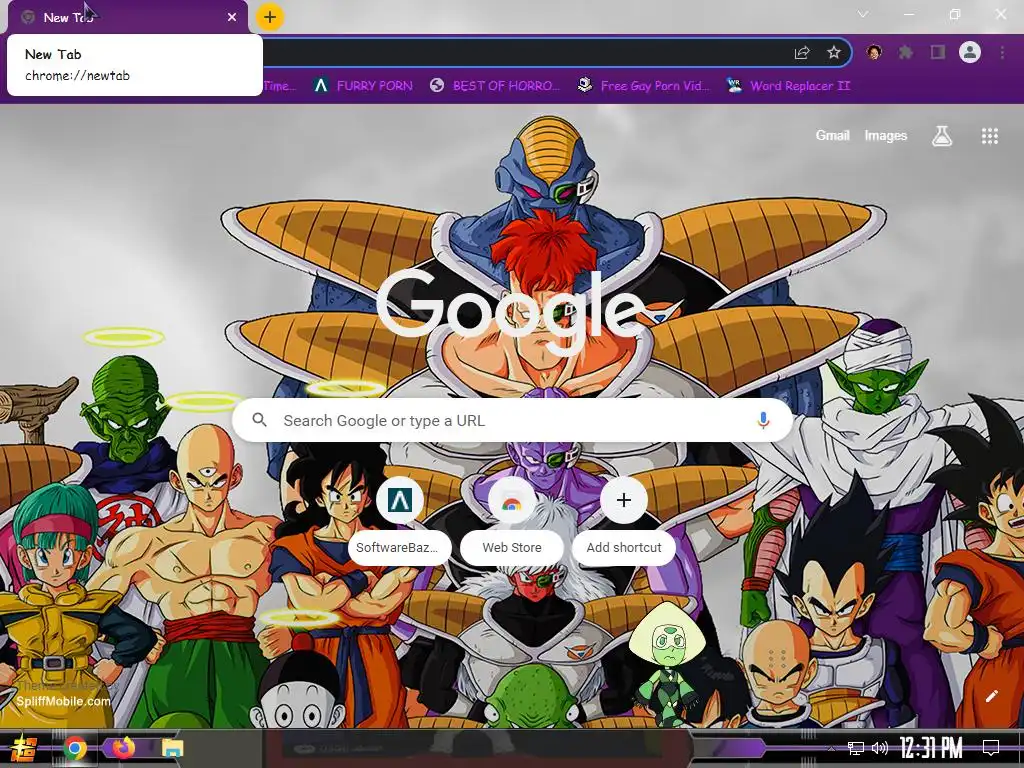Open the 12:31 PM clock
The width and height of the screenshot is (1024, 768).
931,748
